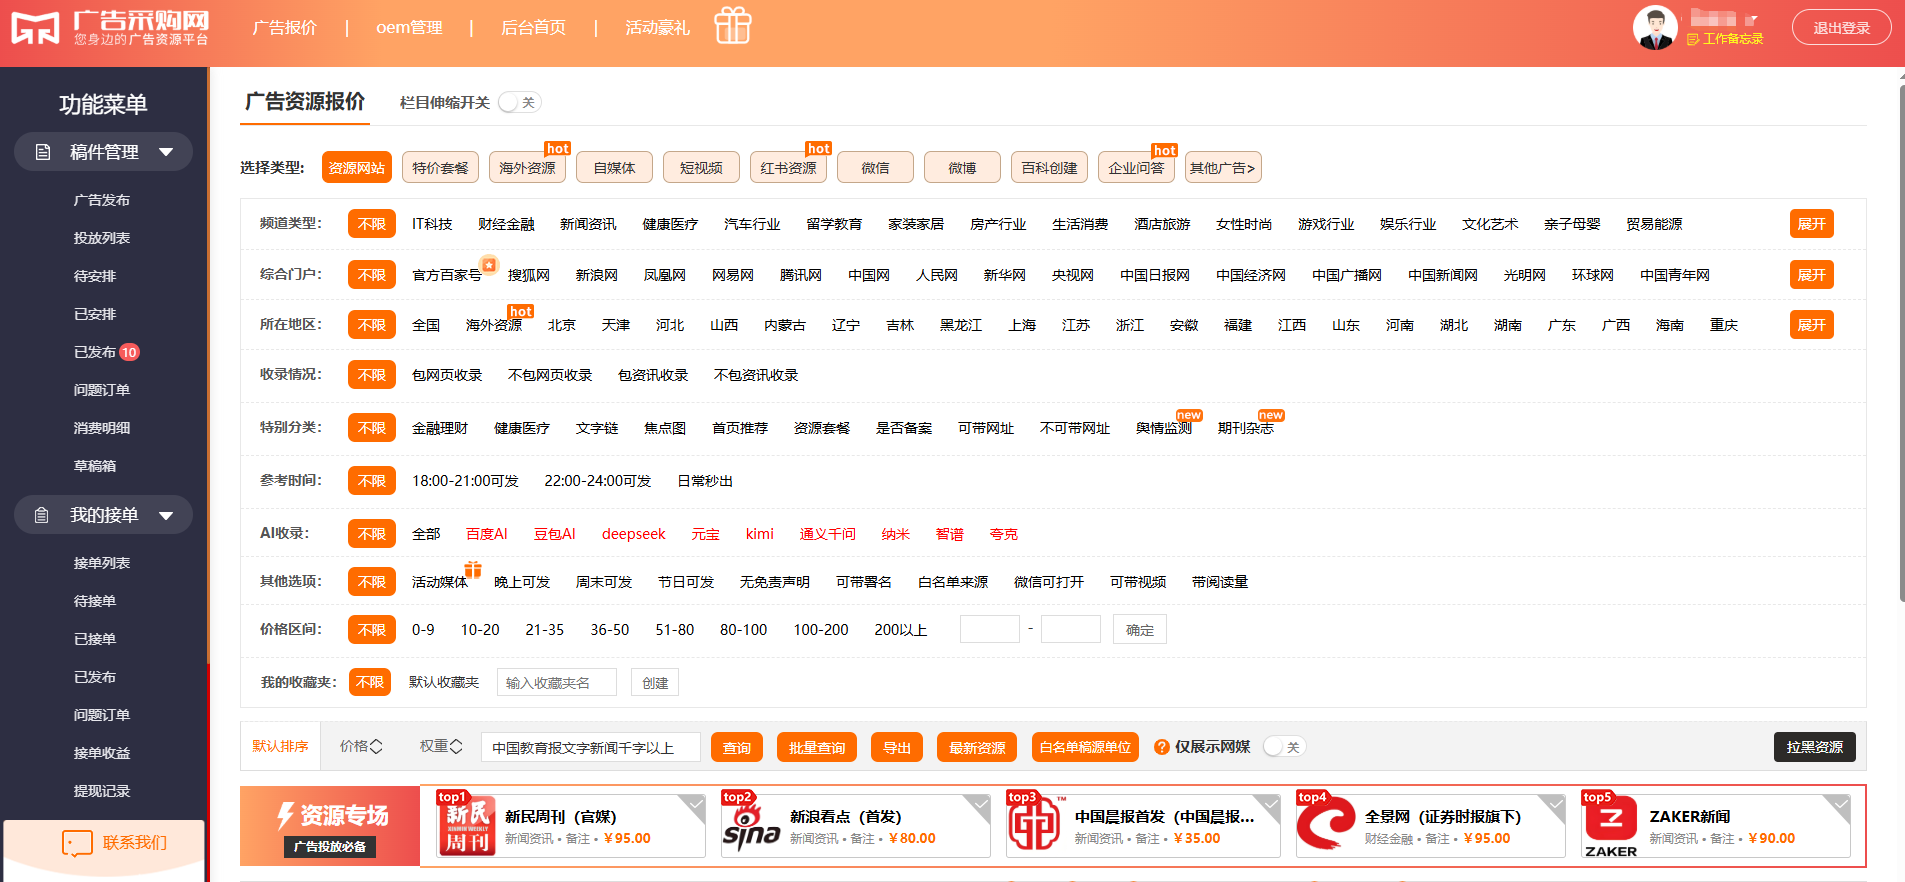The width and height of the screenshot is (1905, 882).
Task: Switch to the 企业问答 type tab
Action: click(x=1136, y=168)
